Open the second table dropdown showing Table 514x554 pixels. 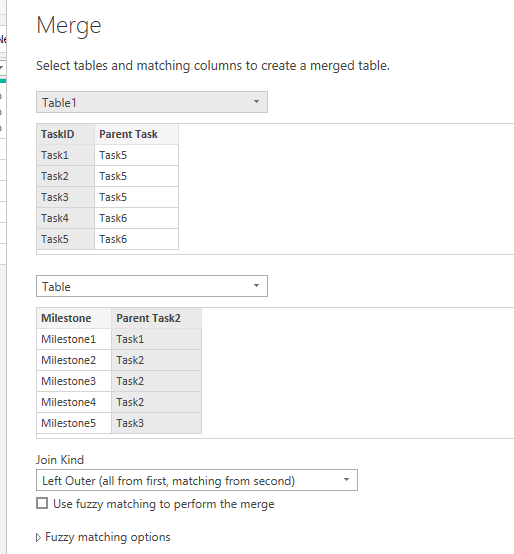[x=152, y=286]
